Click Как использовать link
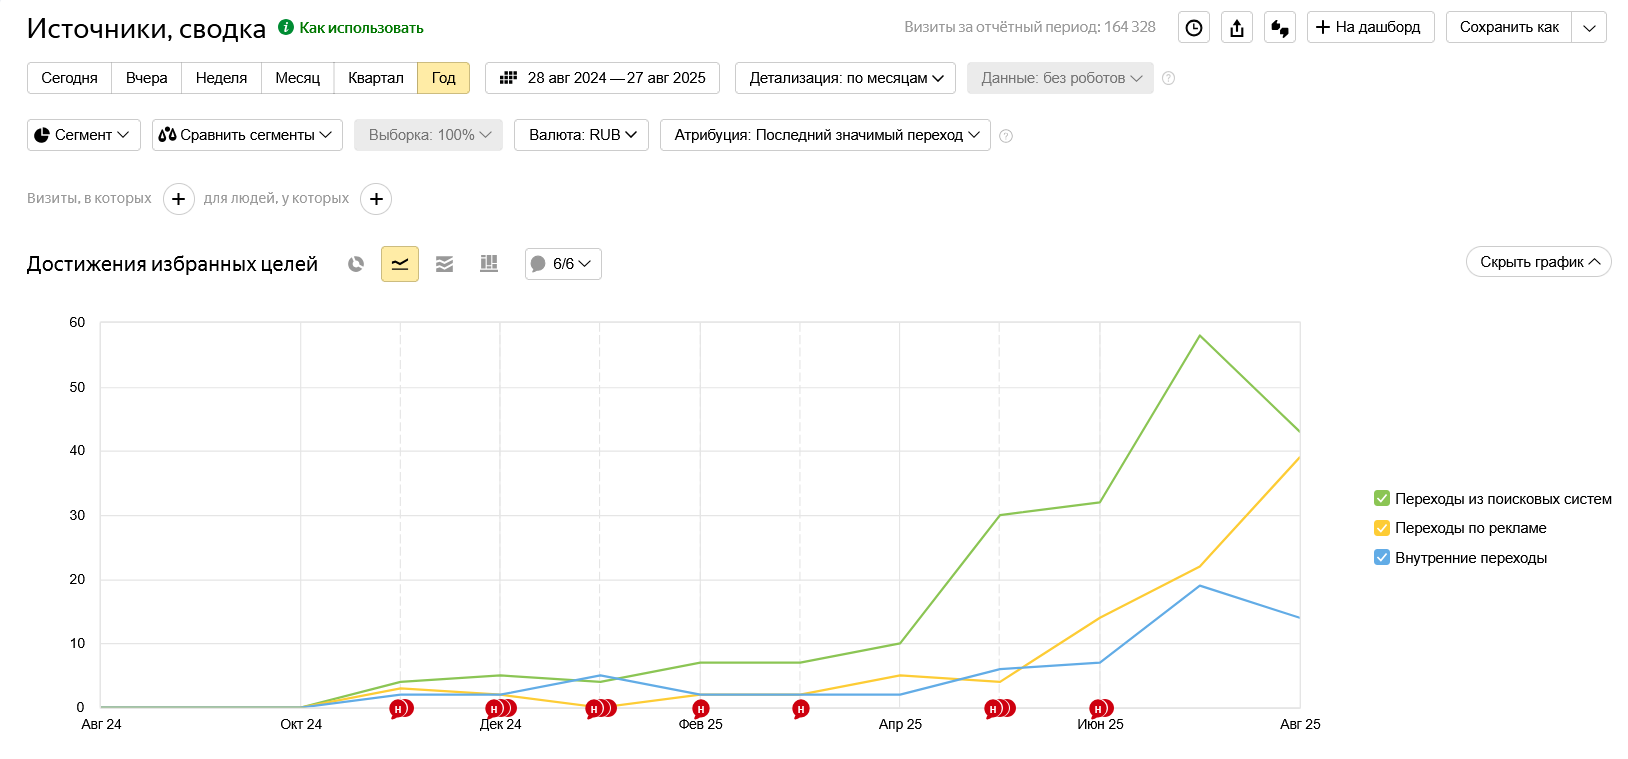The width and height of the screenshot is (1628, 759). 361,28
